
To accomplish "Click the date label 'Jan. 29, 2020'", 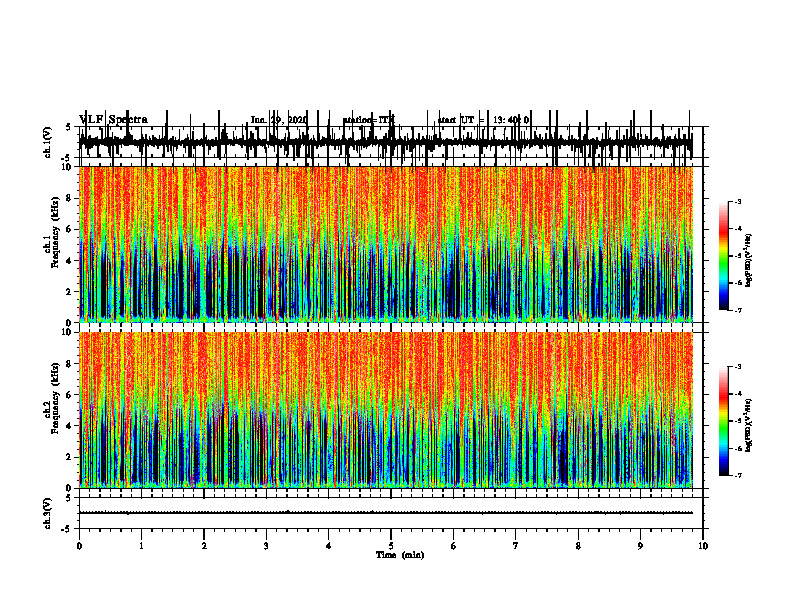I will click(279, 120).
